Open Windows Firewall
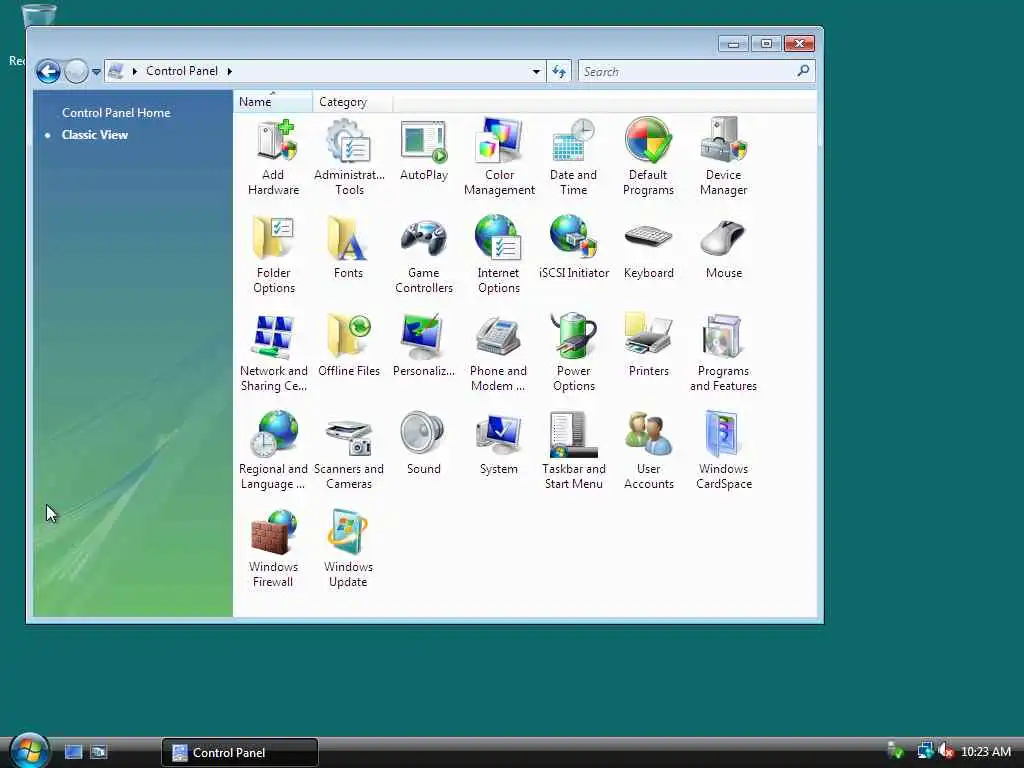 274,549
